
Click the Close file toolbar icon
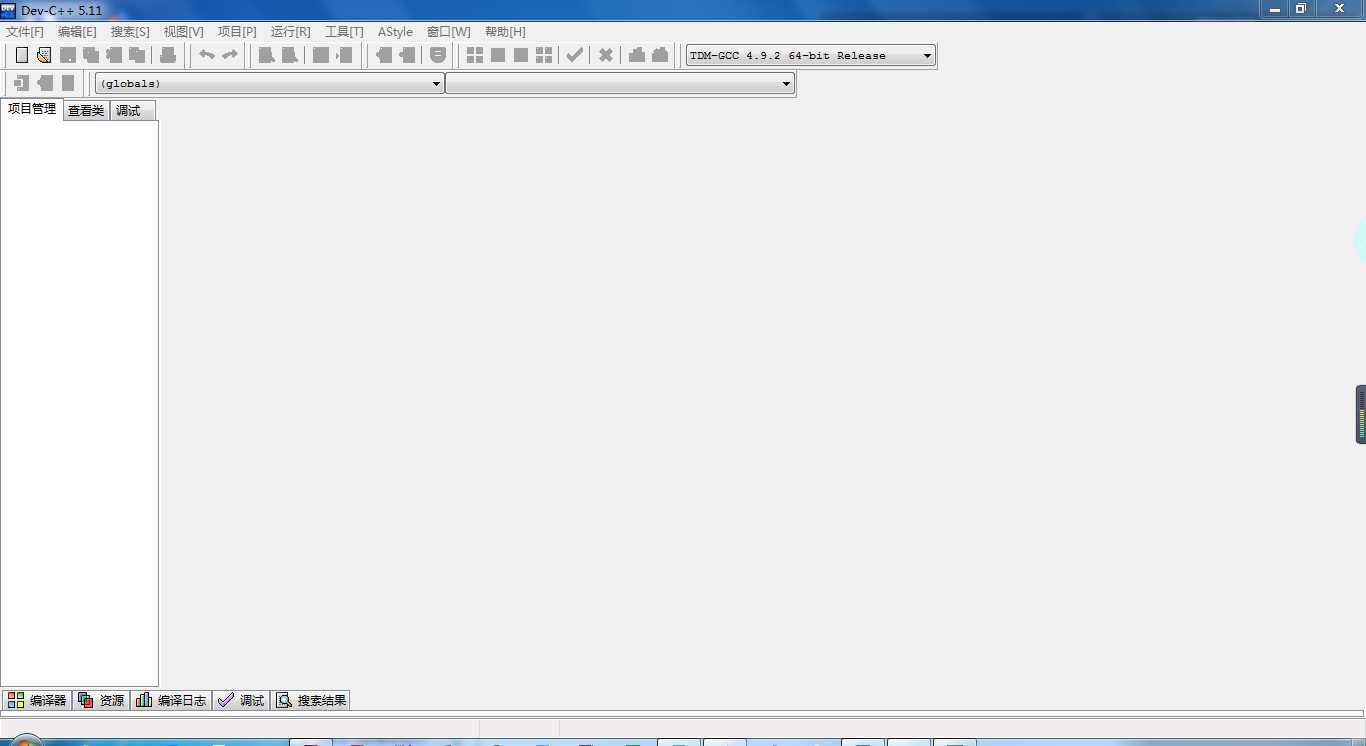click(114, 55)
